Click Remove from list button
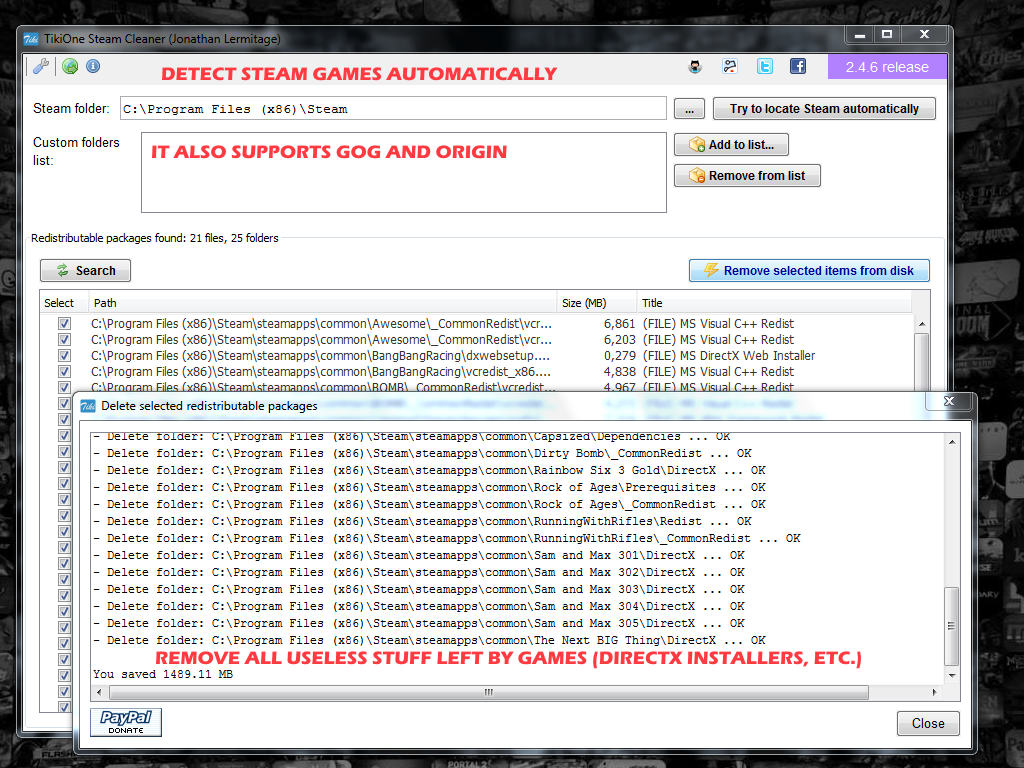Image resolution: width=1024 pixels, height=768 pixels. (747, 175)
